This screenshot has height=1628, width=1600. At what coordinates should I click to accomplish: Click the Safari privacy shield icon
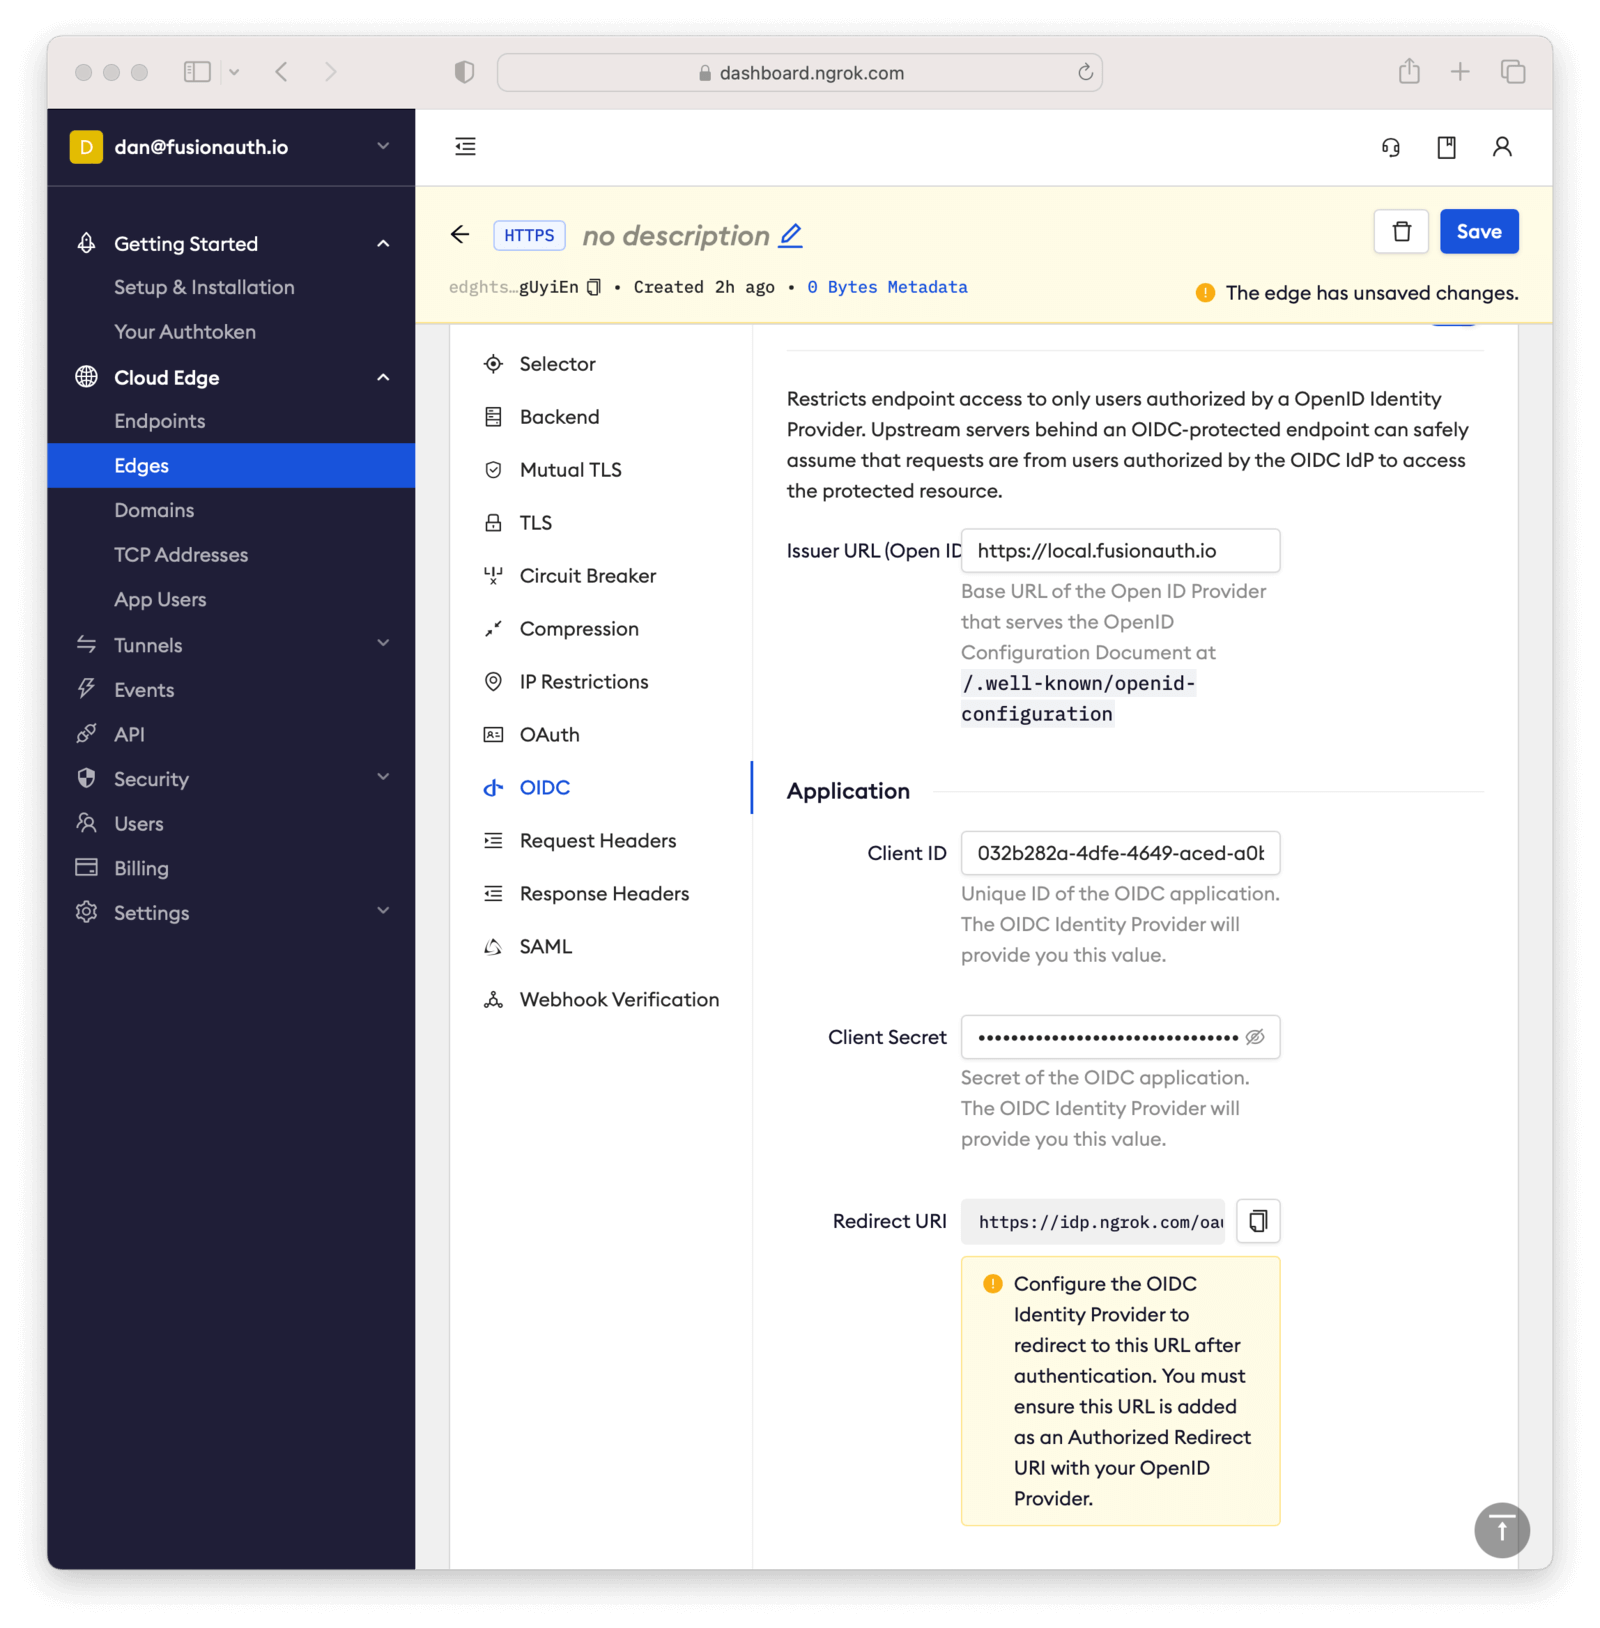pyautogui.click(x=464, y=72)
